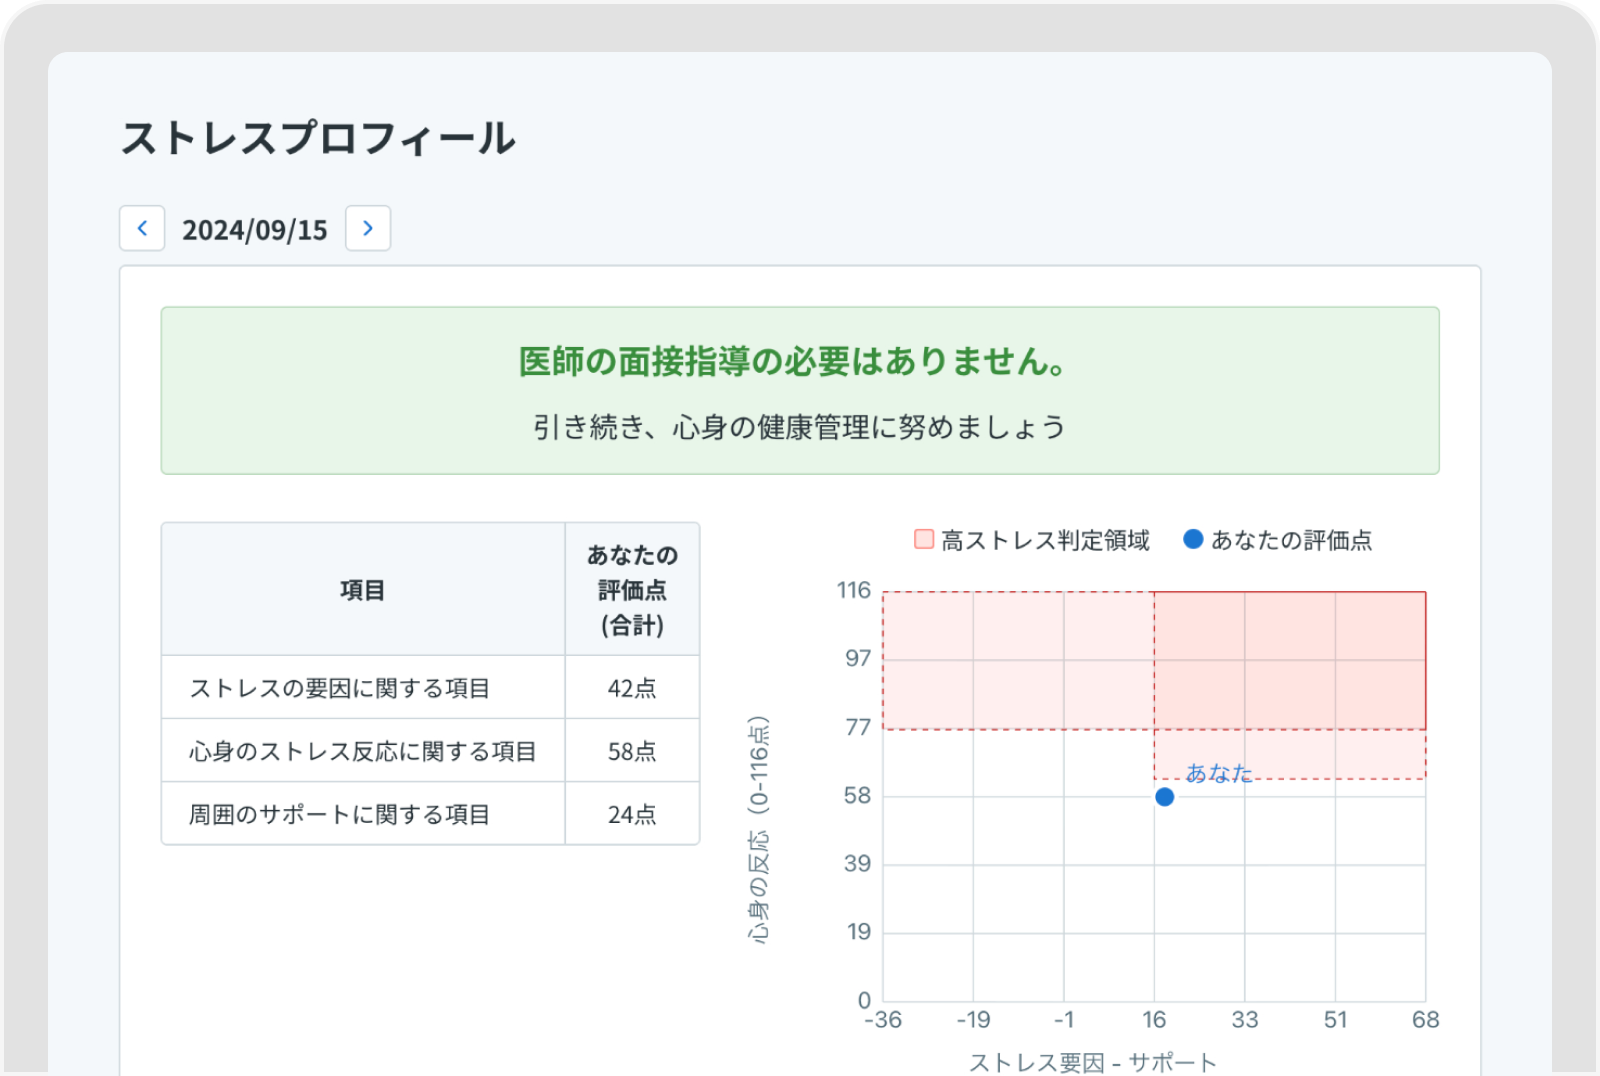The image size is (1600, 1076).
Task: Click x-axis tick label 16
Action: (1154, 1020)
